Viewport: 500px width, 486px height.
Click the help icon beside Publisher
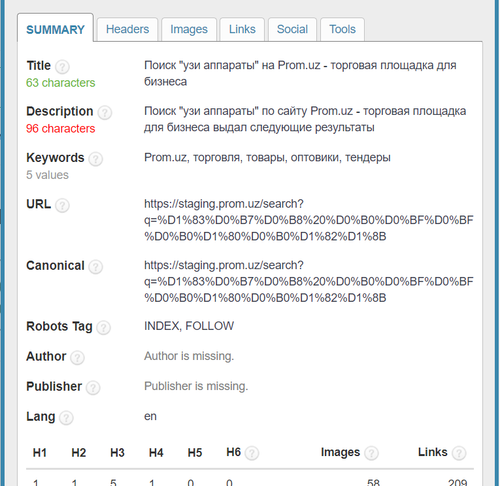pyautogui.click(x=93, y=388)
